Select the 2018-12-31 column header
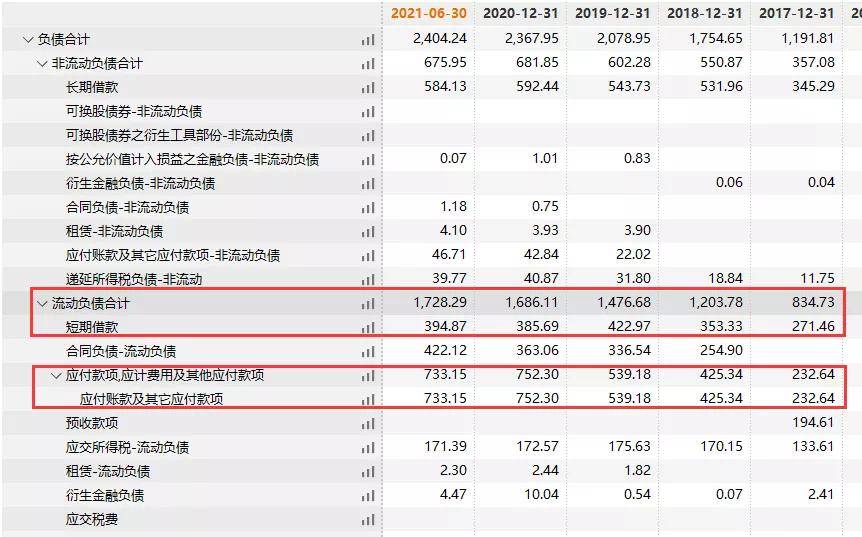This screenshot has height=537, width=862. [x=705, y=14]
